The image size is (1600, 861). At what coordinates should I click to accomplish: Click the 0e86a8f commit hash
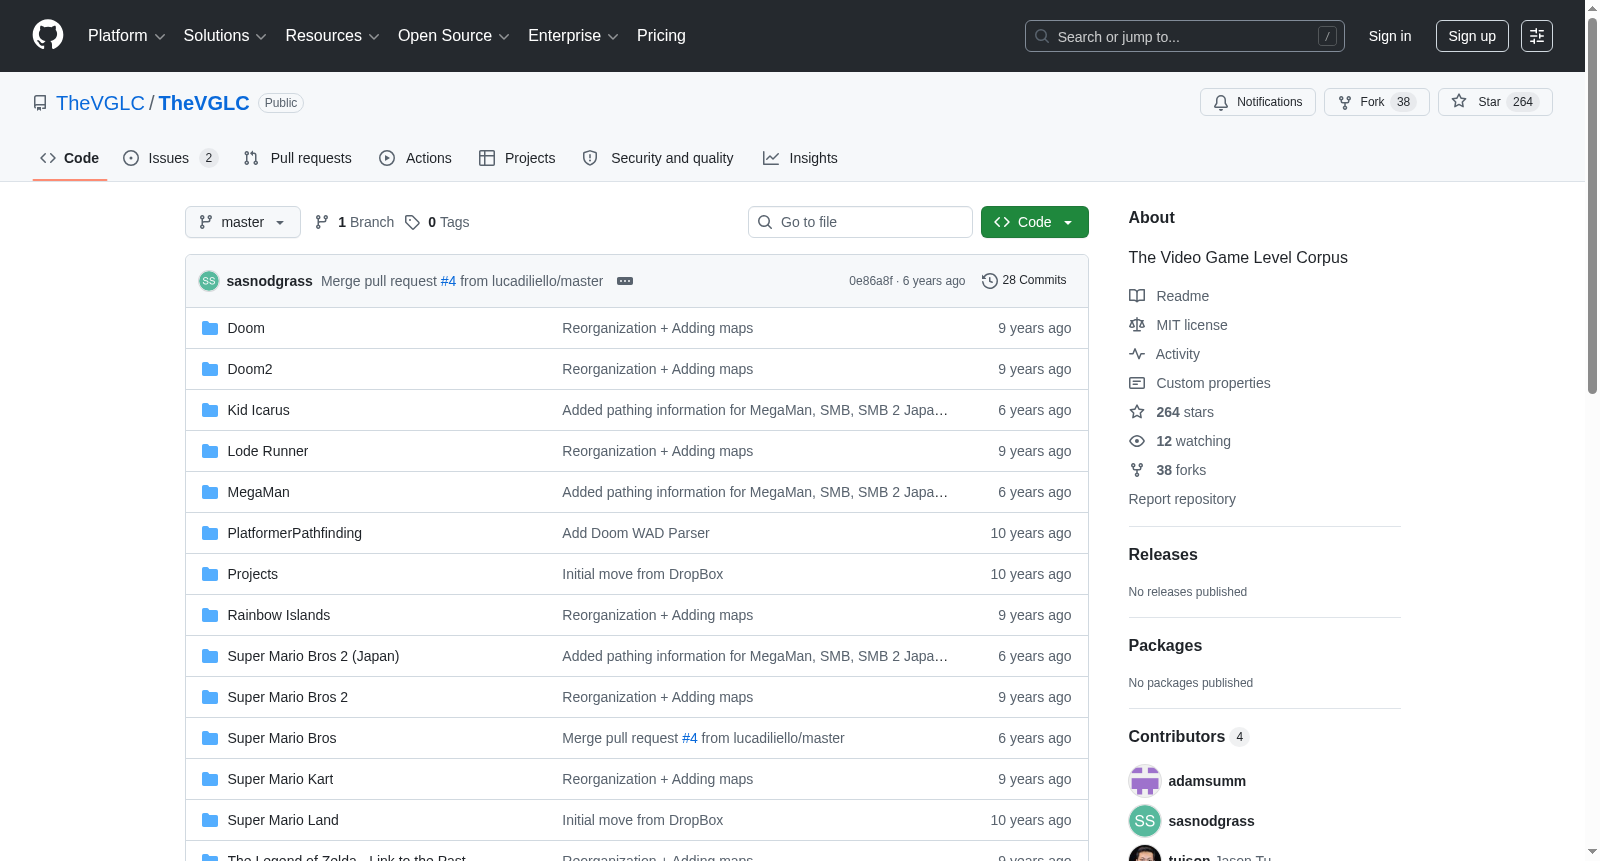871,281
